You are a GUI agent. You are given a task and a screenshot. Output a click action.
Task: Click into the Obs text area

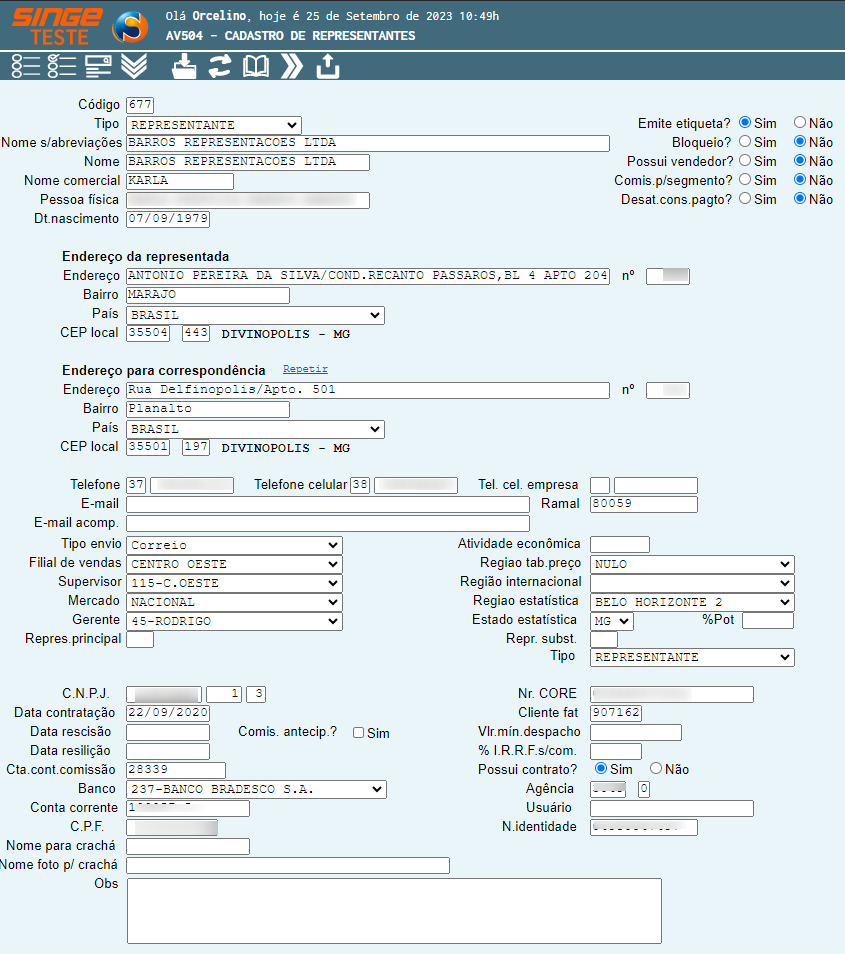point(394,910)
